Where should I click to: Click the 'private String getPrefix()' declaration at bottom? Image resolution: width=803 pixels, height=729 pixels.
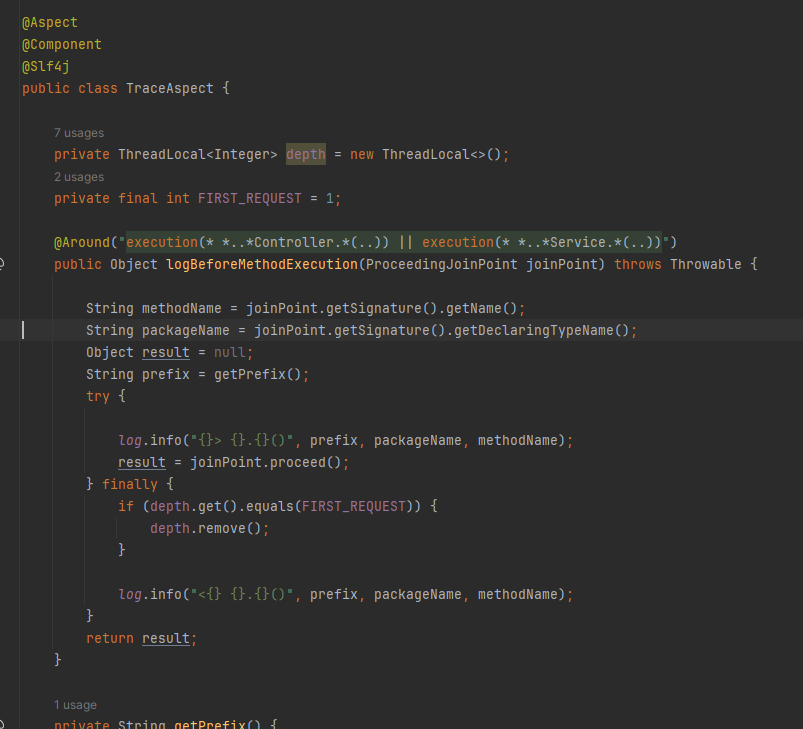(x=158, y=724)
